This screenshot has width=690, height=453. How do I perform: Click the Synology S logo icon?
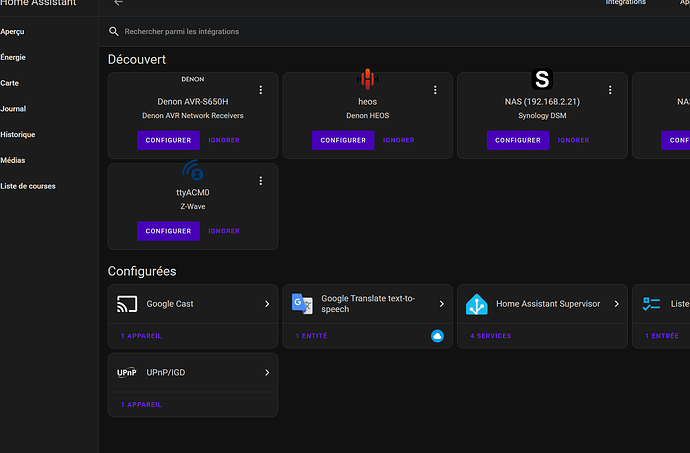click(x=542, y=79)
